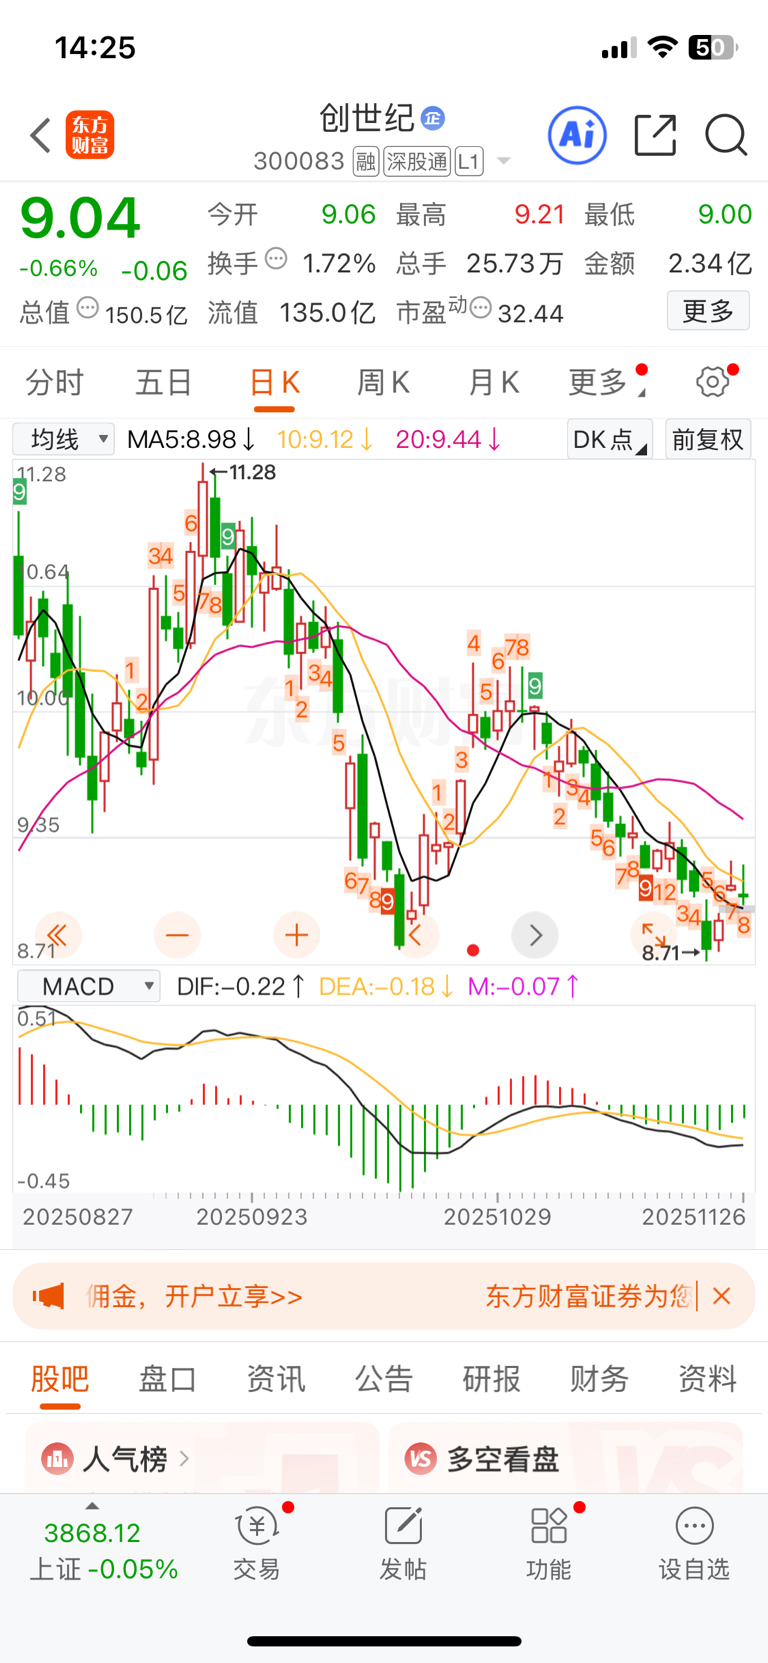Move chart right with gray arrow

[535, 935]
